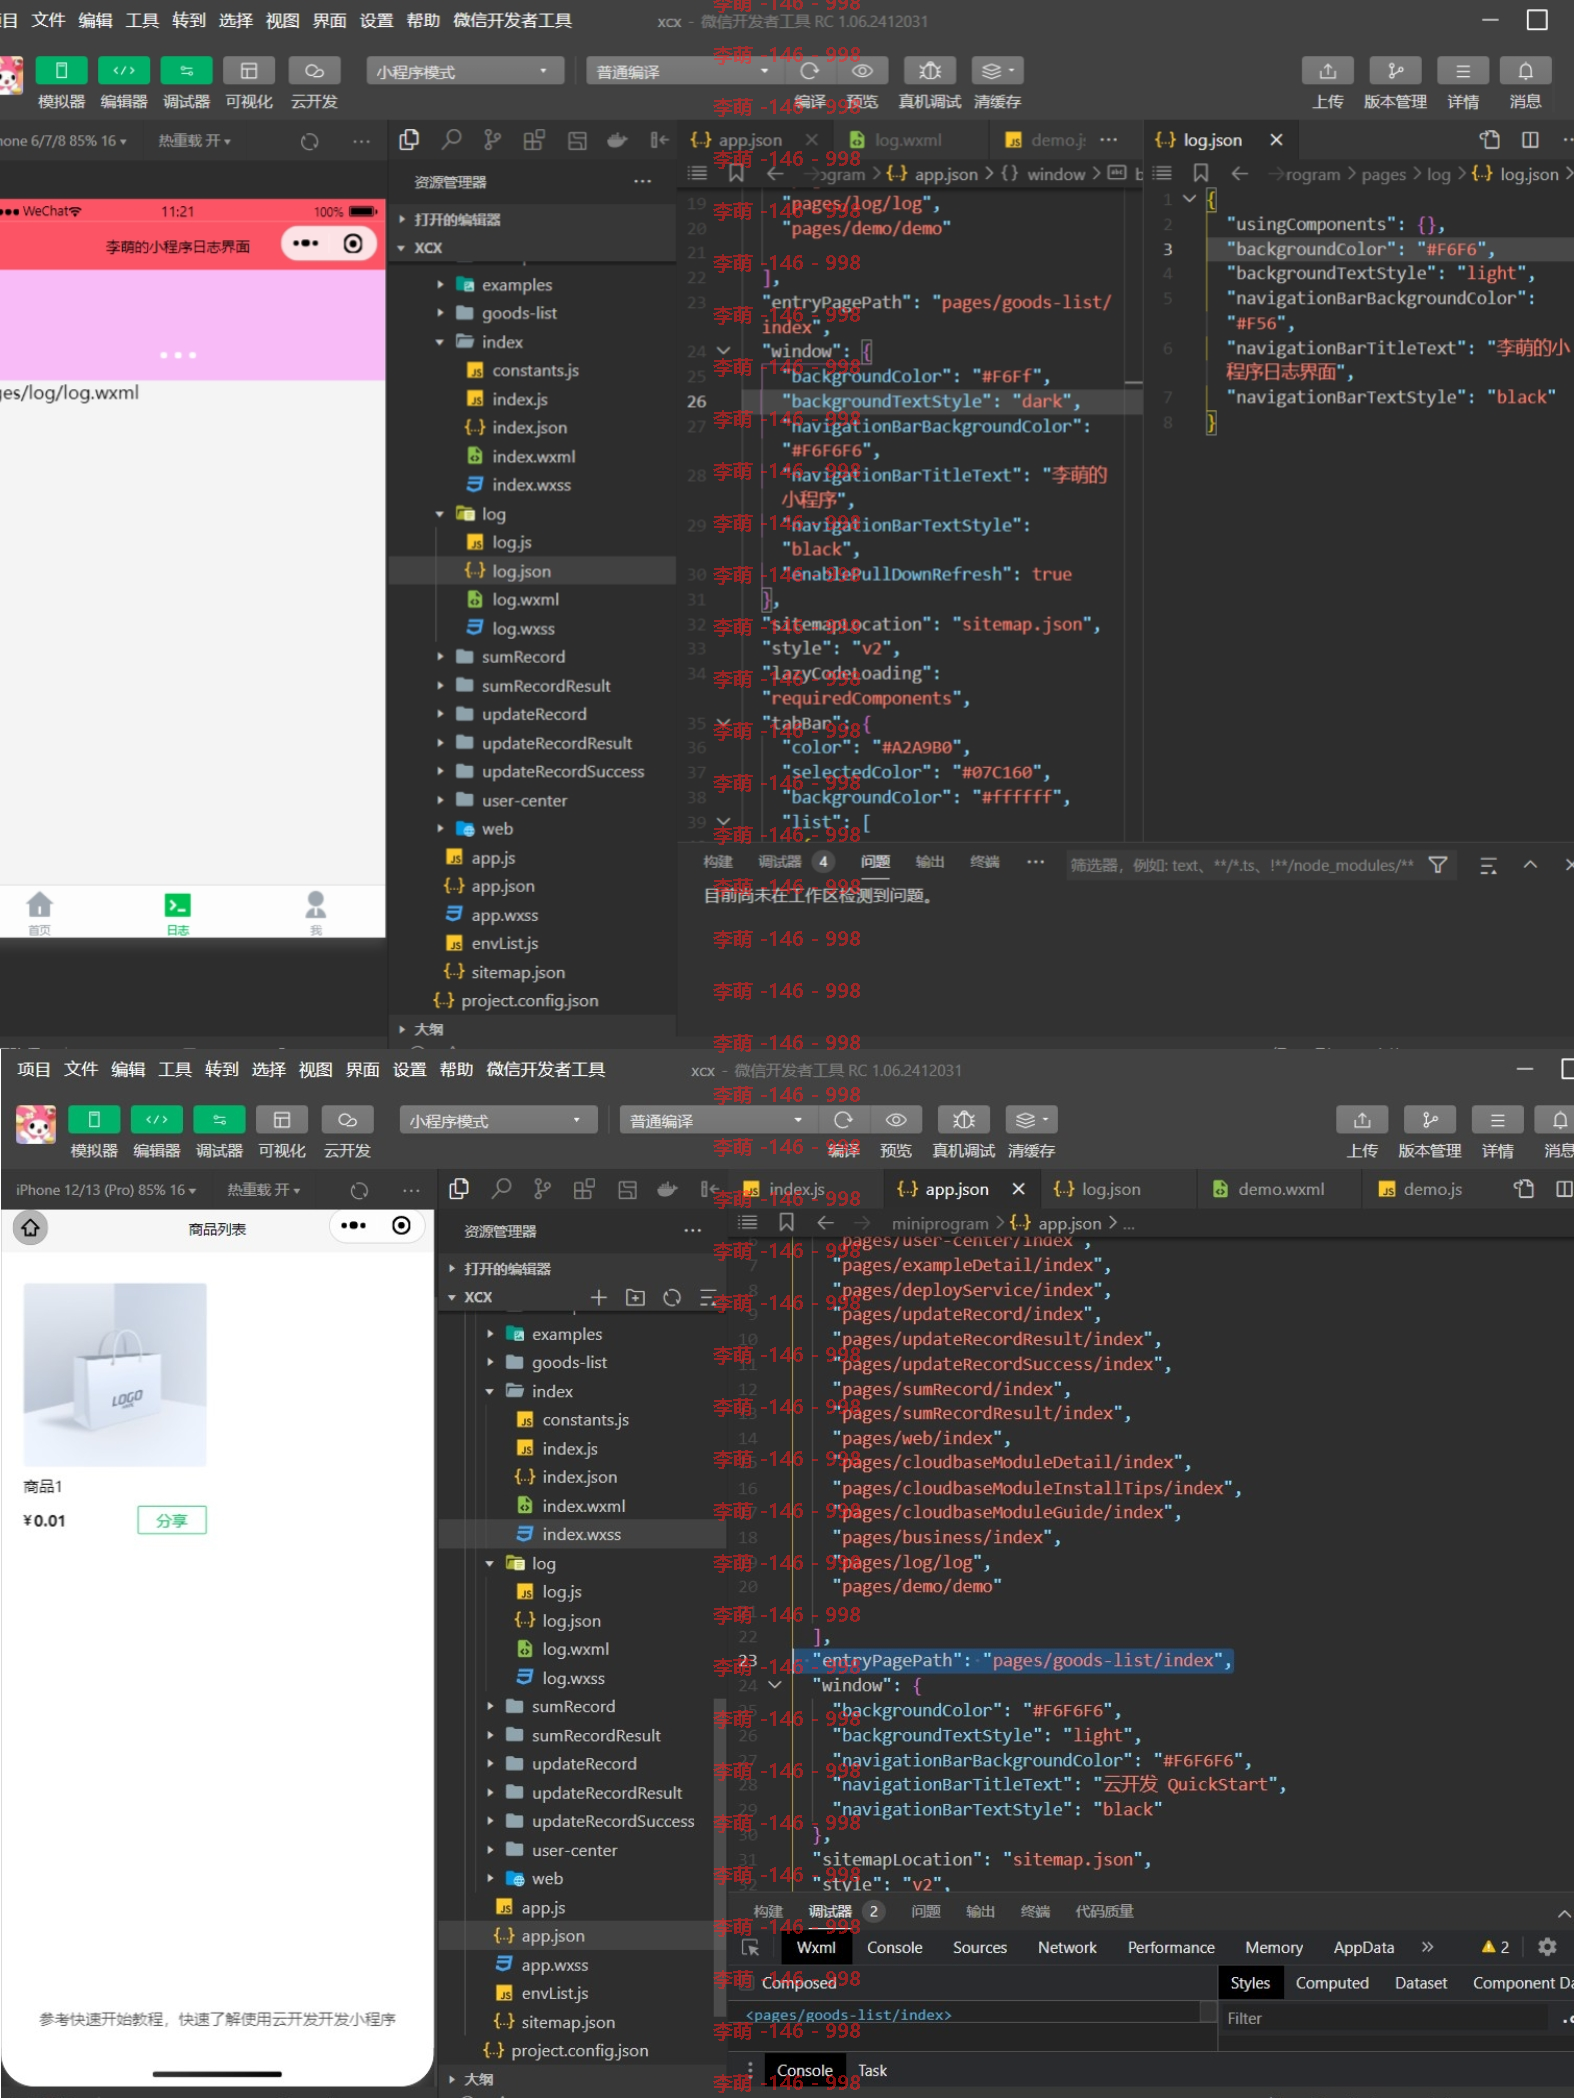
Task: Click the search icon in top window sidebar
Action: (x=452, y=140)
